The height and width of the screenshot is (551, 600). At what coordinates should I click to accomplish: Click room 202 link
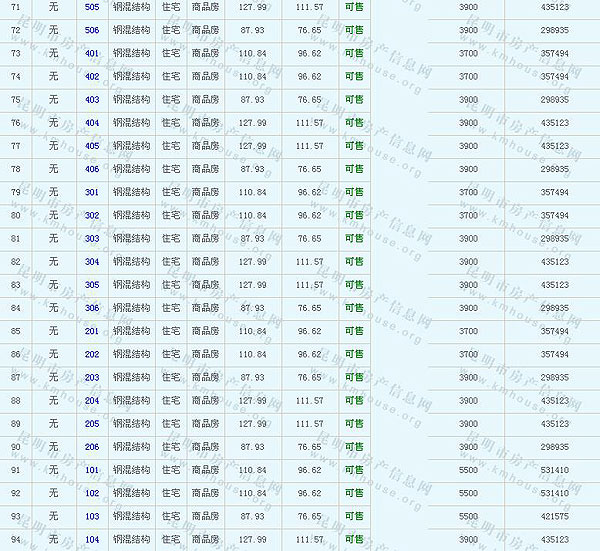(92, 354)
